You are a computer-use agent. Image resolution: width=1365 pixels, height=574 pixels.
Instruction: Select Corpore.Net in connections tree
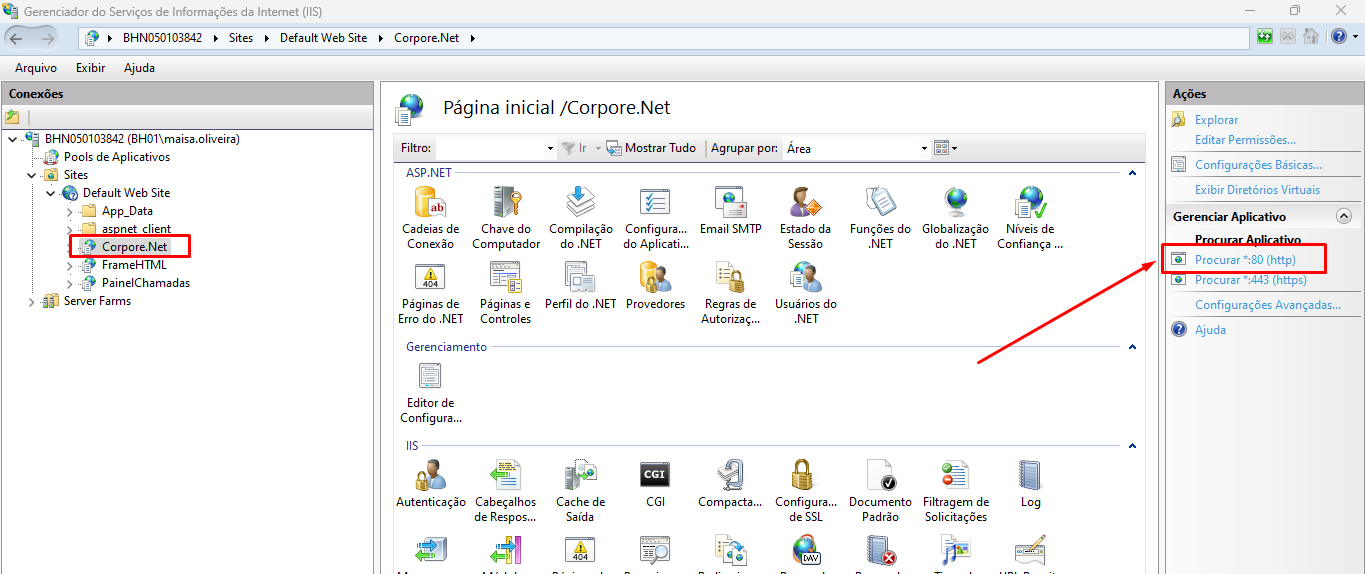pos(134,247)
